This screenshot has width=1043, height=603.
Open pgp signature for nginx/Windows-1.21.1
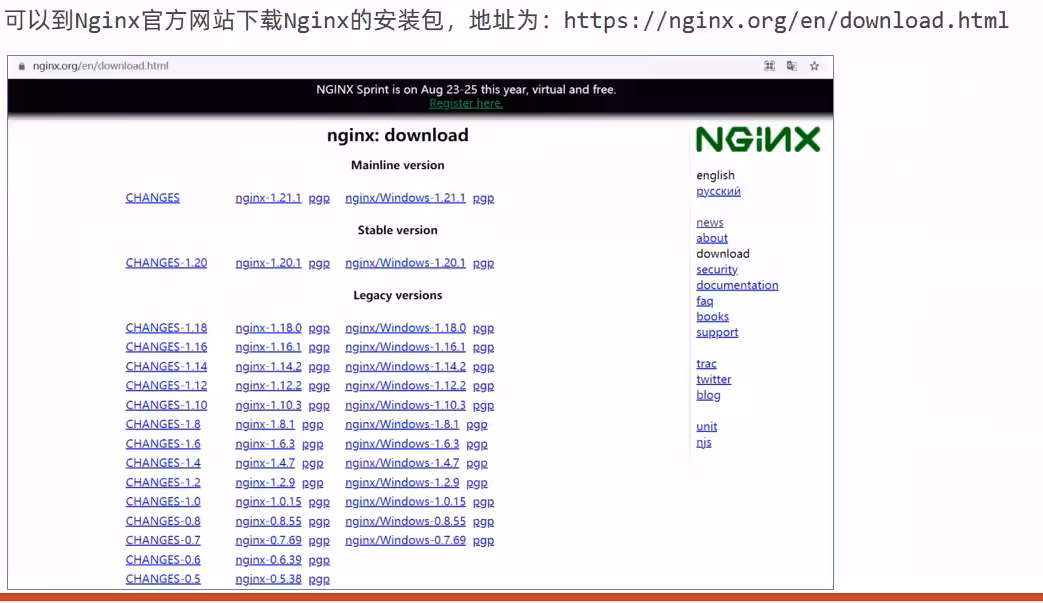point(484,198)
